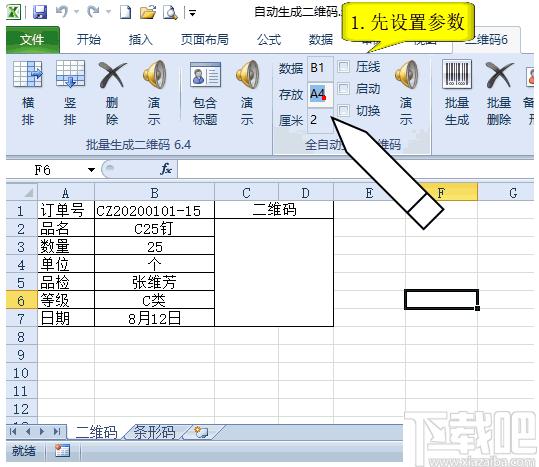Image resolution: width=539 pixels, height=467 pixels.
Task: Open the undo history dropdown arrow
Action: (x=76, y=12)
